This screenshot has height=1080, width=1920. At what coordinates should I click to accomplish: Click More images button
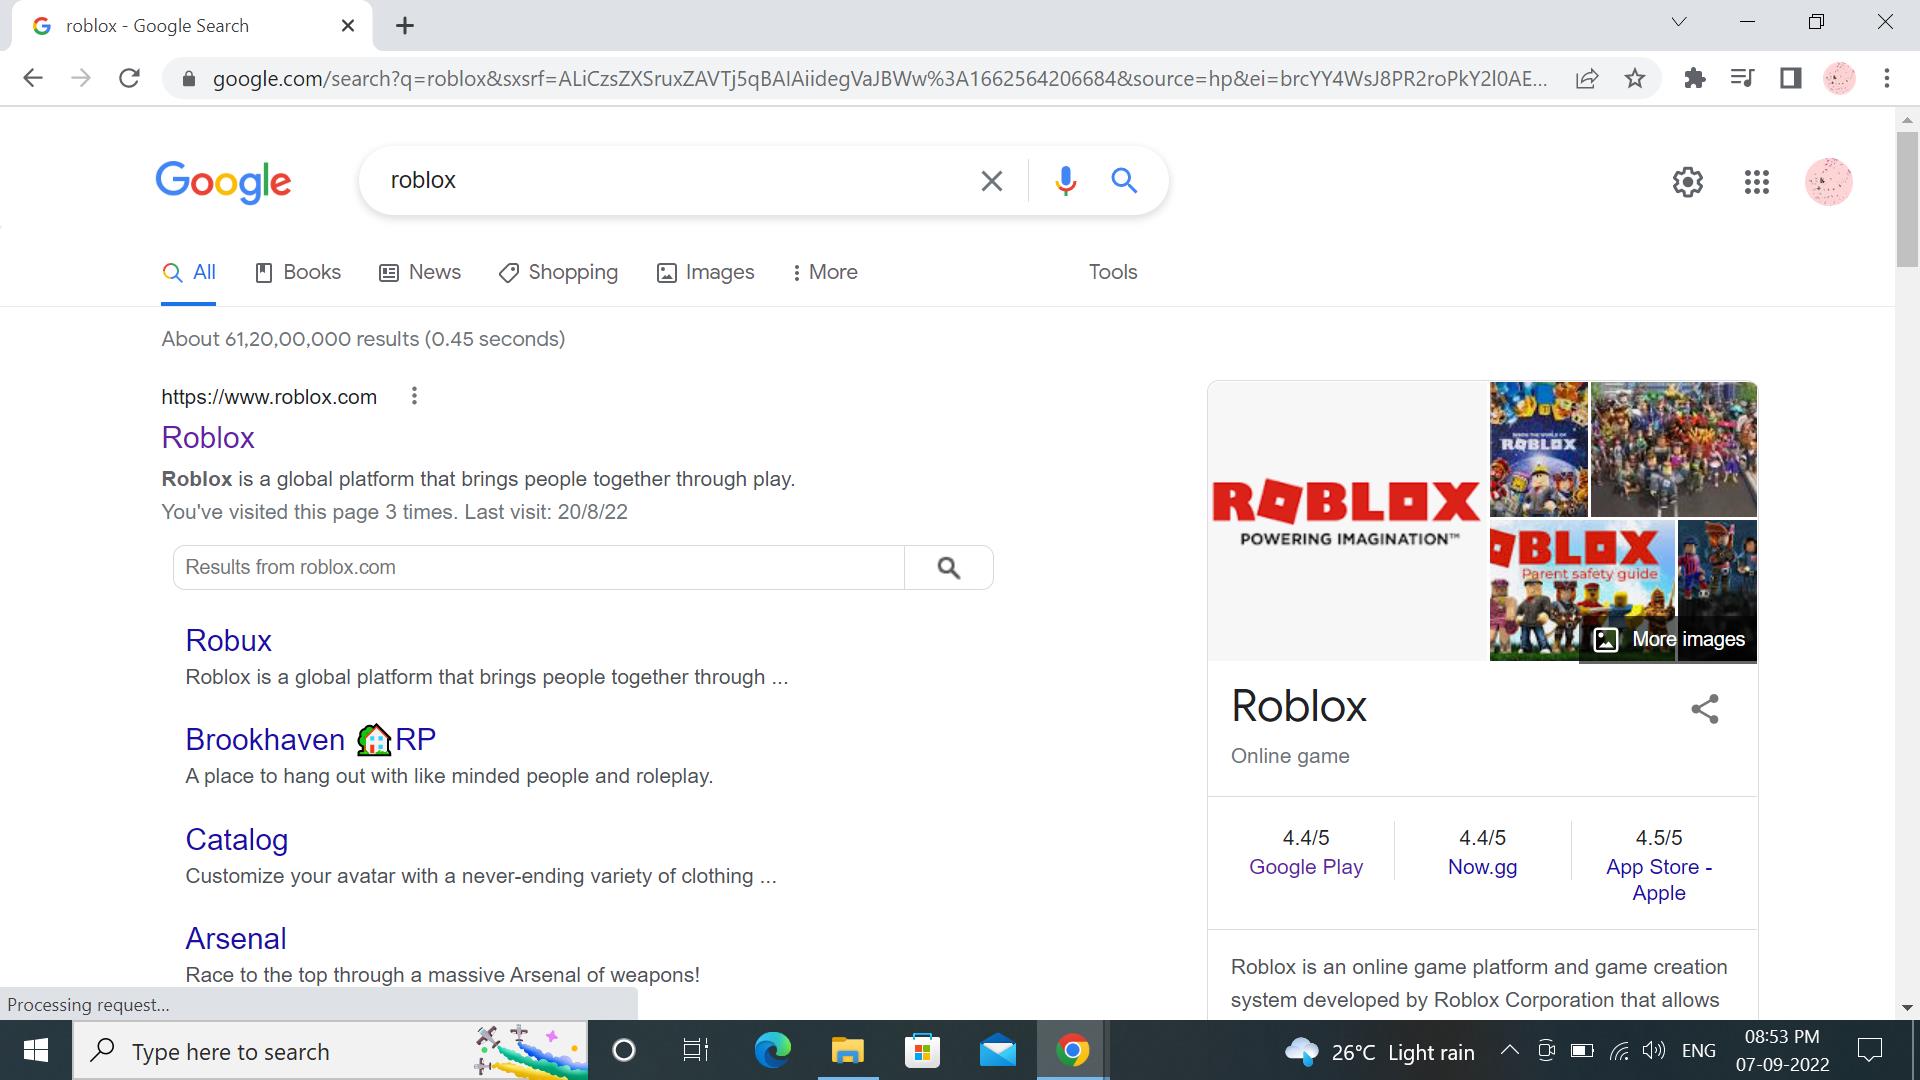click(x=1669, y=640)
